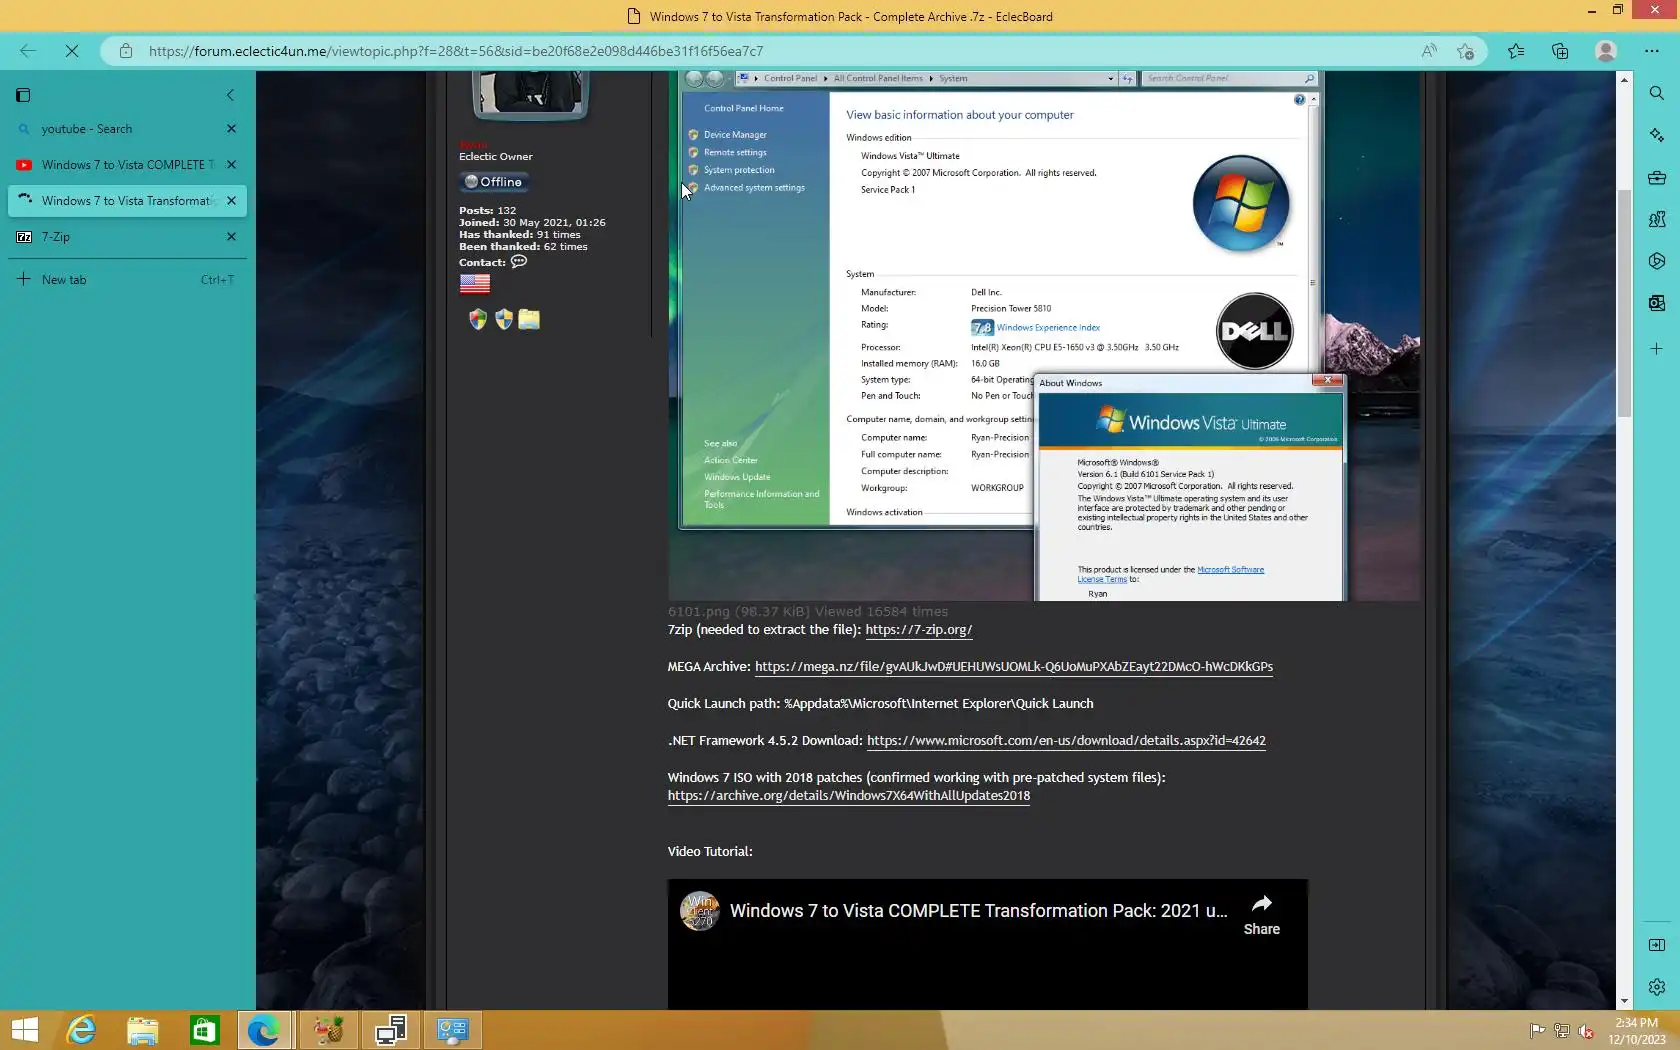This screenshot has height=1050, width=1680.
Task: Open the Windows Start button
Action: click(24, 1030)
